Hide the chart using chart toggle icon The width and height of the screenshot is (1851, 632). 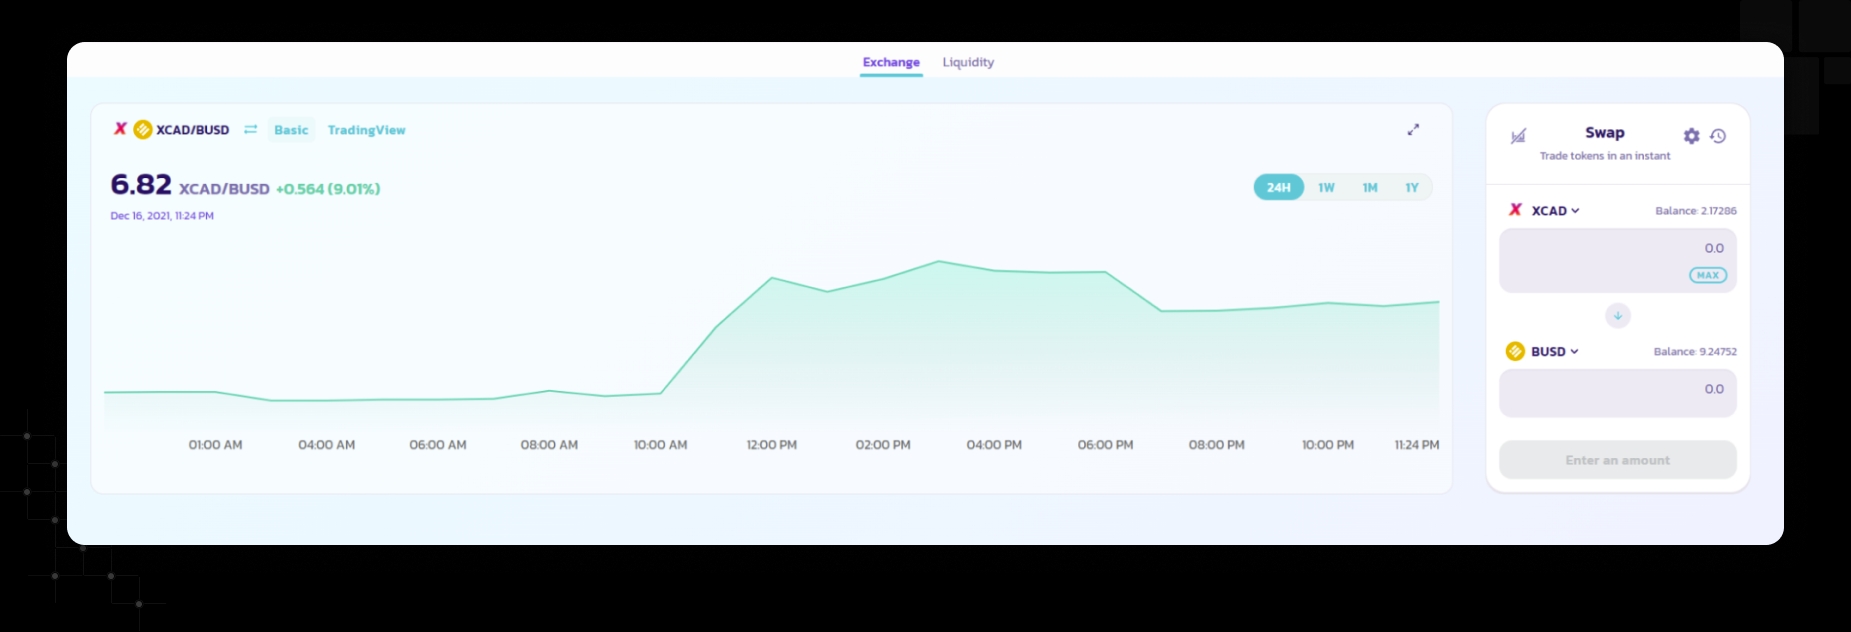click(x=1518, y=137)
